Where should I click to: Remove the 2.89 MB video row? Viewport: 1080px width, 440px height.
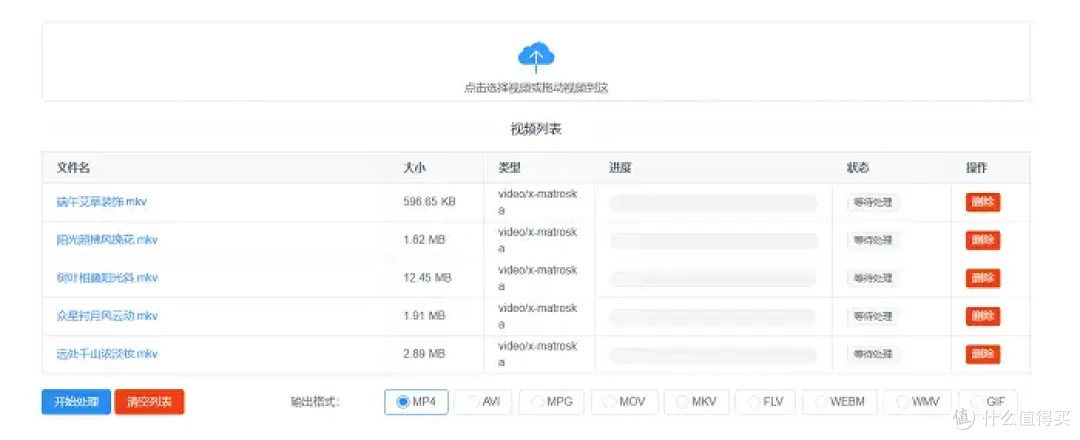pos(983,354)
